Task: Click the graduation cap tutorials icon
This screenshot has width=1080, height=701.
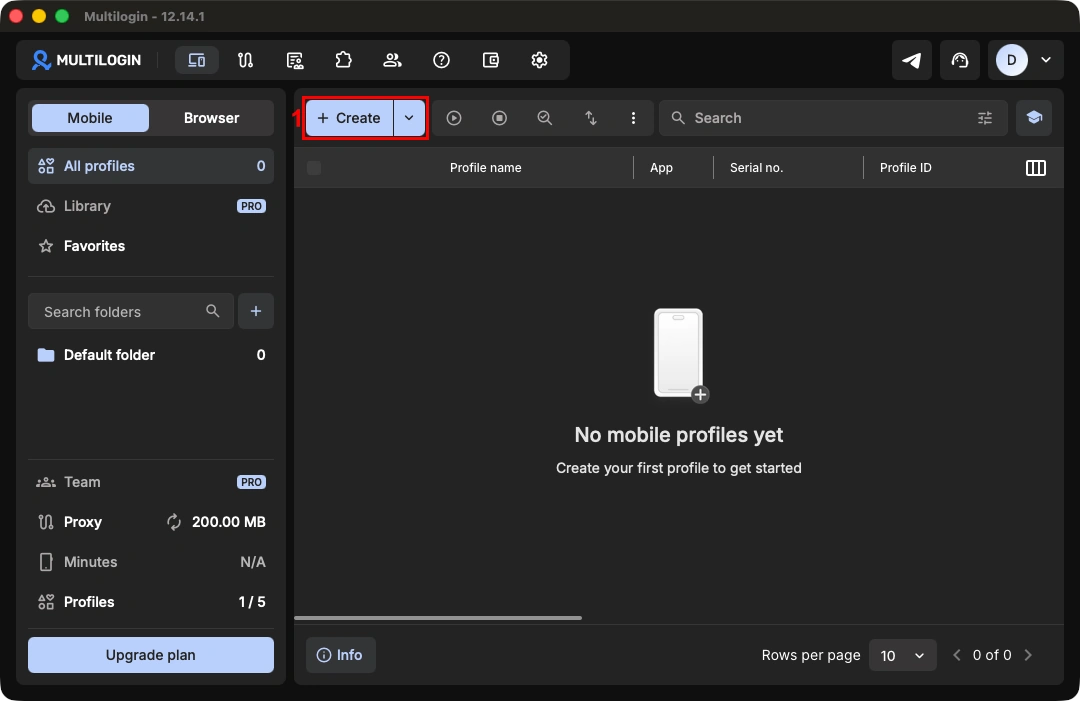Action: [x=1034, y=118]
